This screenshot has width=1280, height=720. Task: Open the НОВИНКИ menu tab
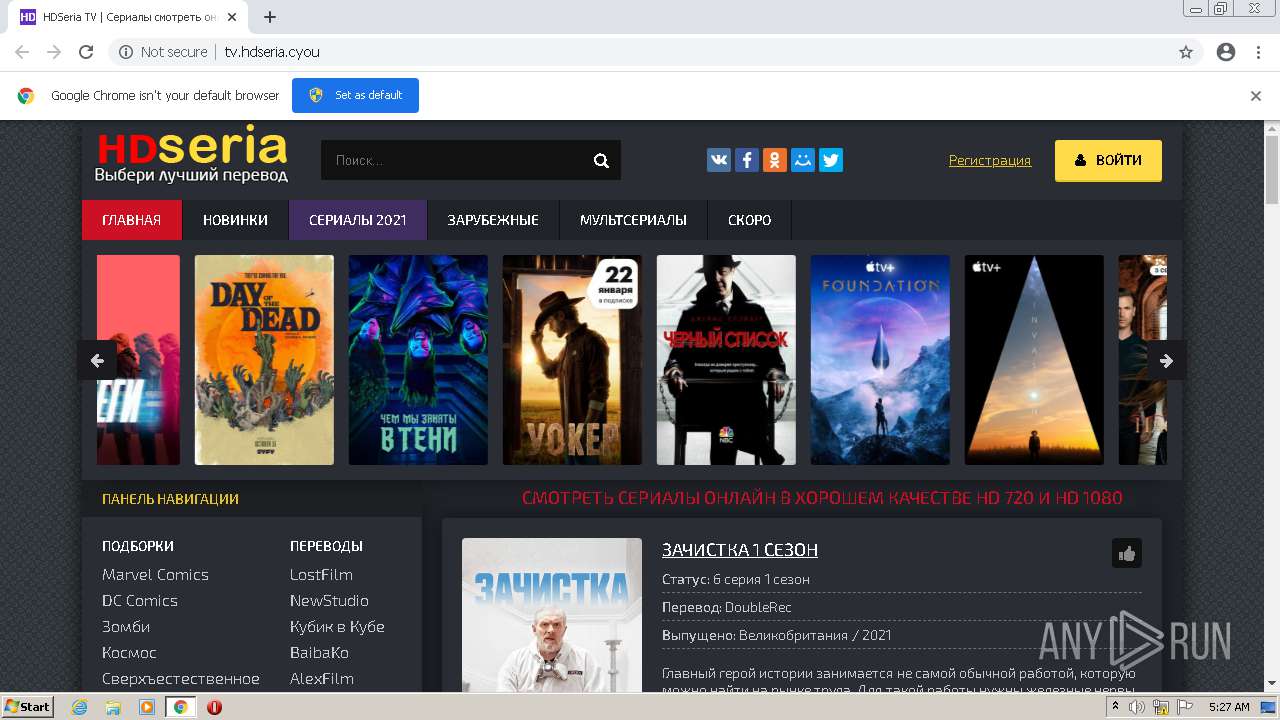tap(235, 220)
